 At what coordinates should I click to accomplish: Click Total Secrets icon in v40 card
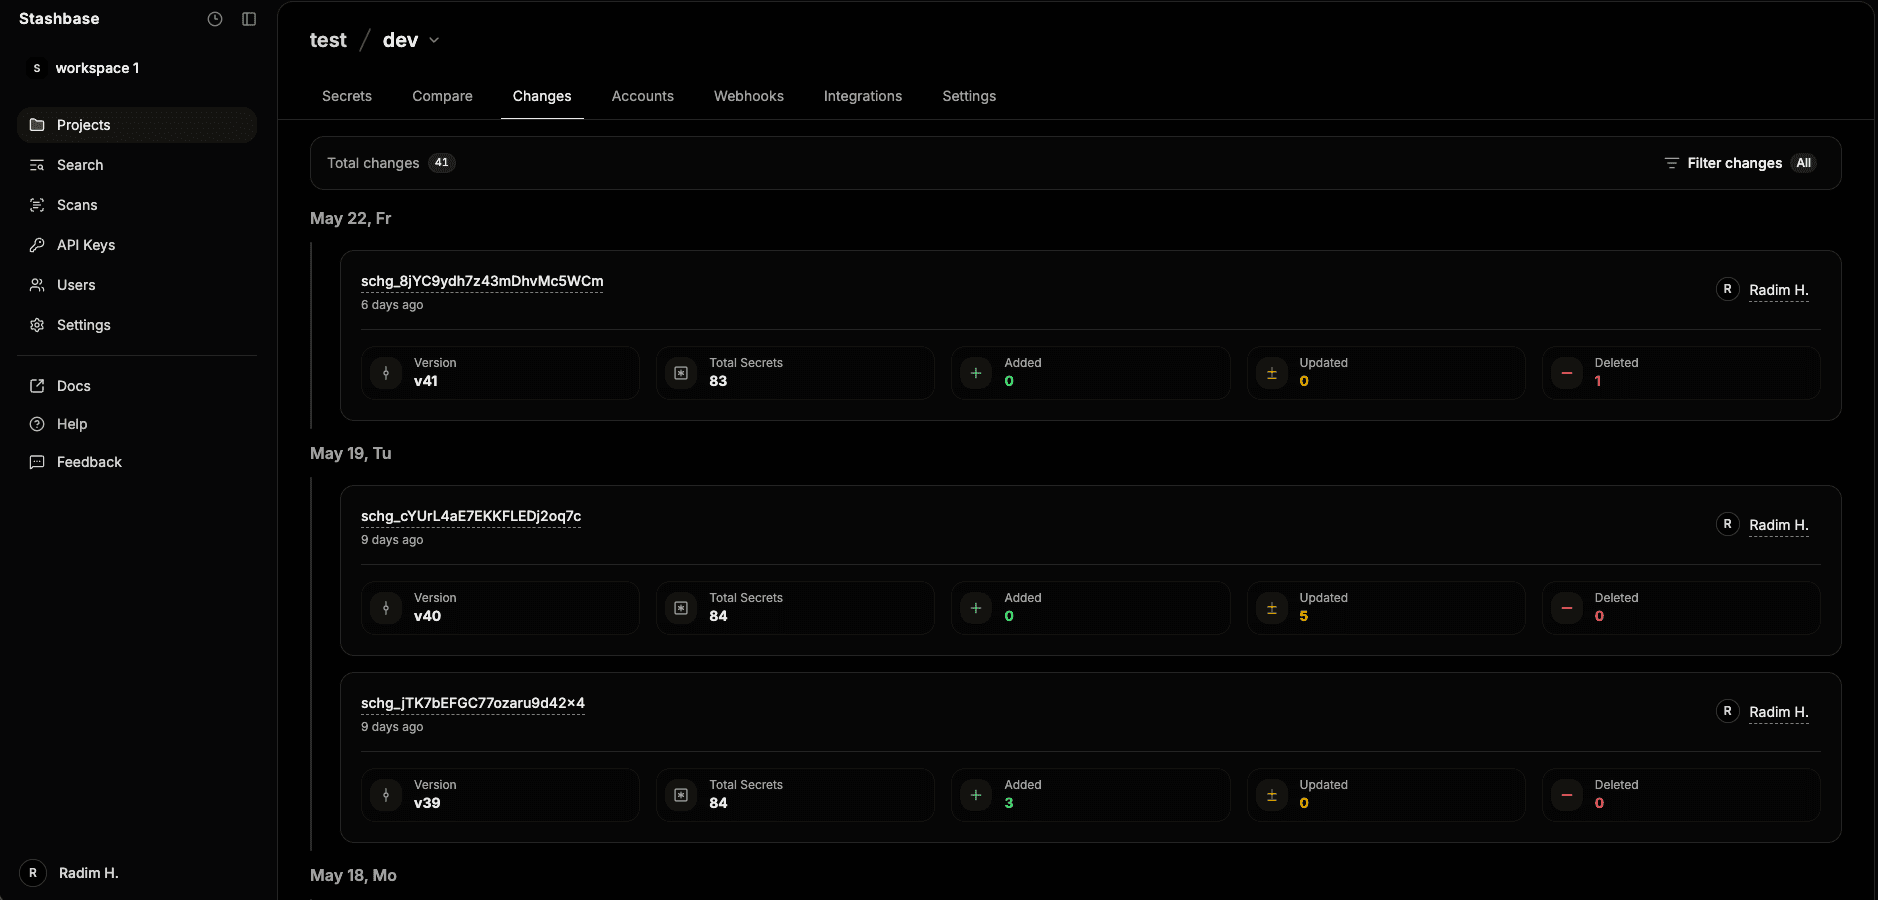681,608
